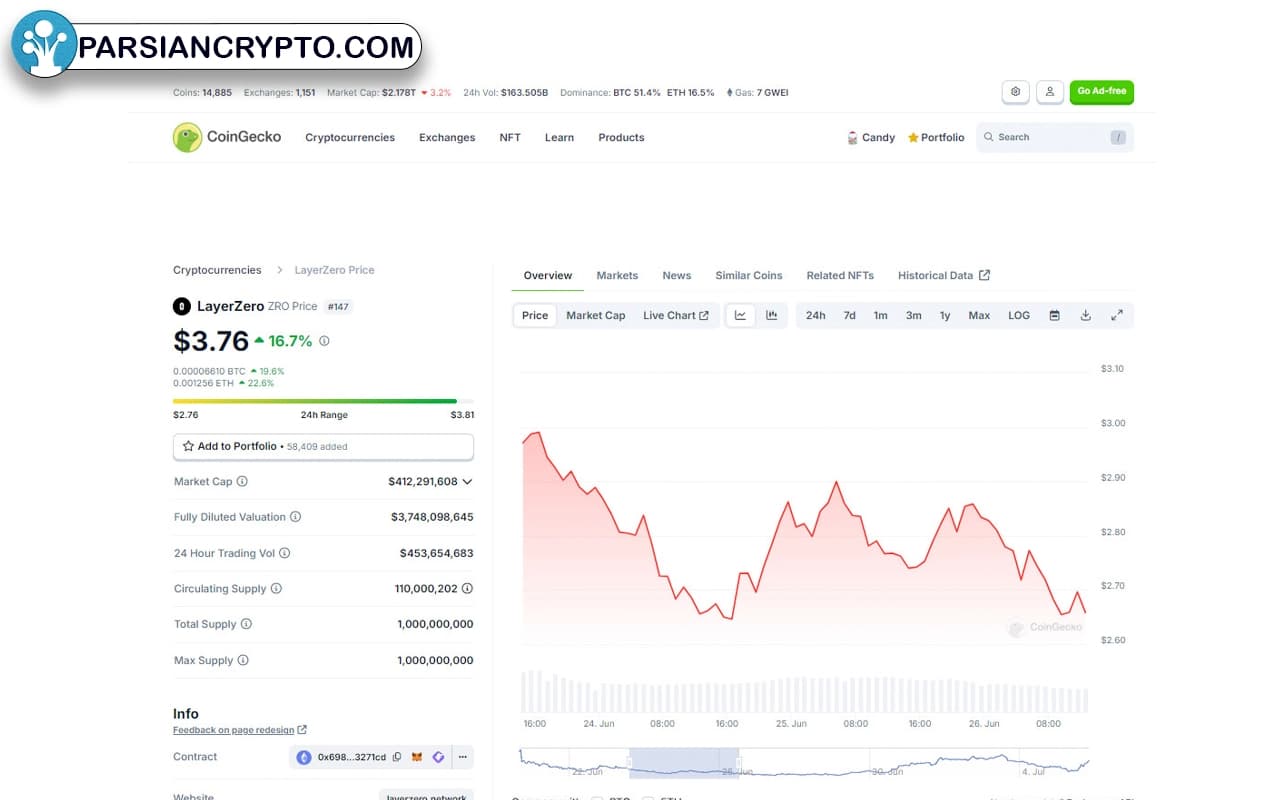Open the Live Chart link
Viewport: 1280px width, 800px height.
[676, 315]
